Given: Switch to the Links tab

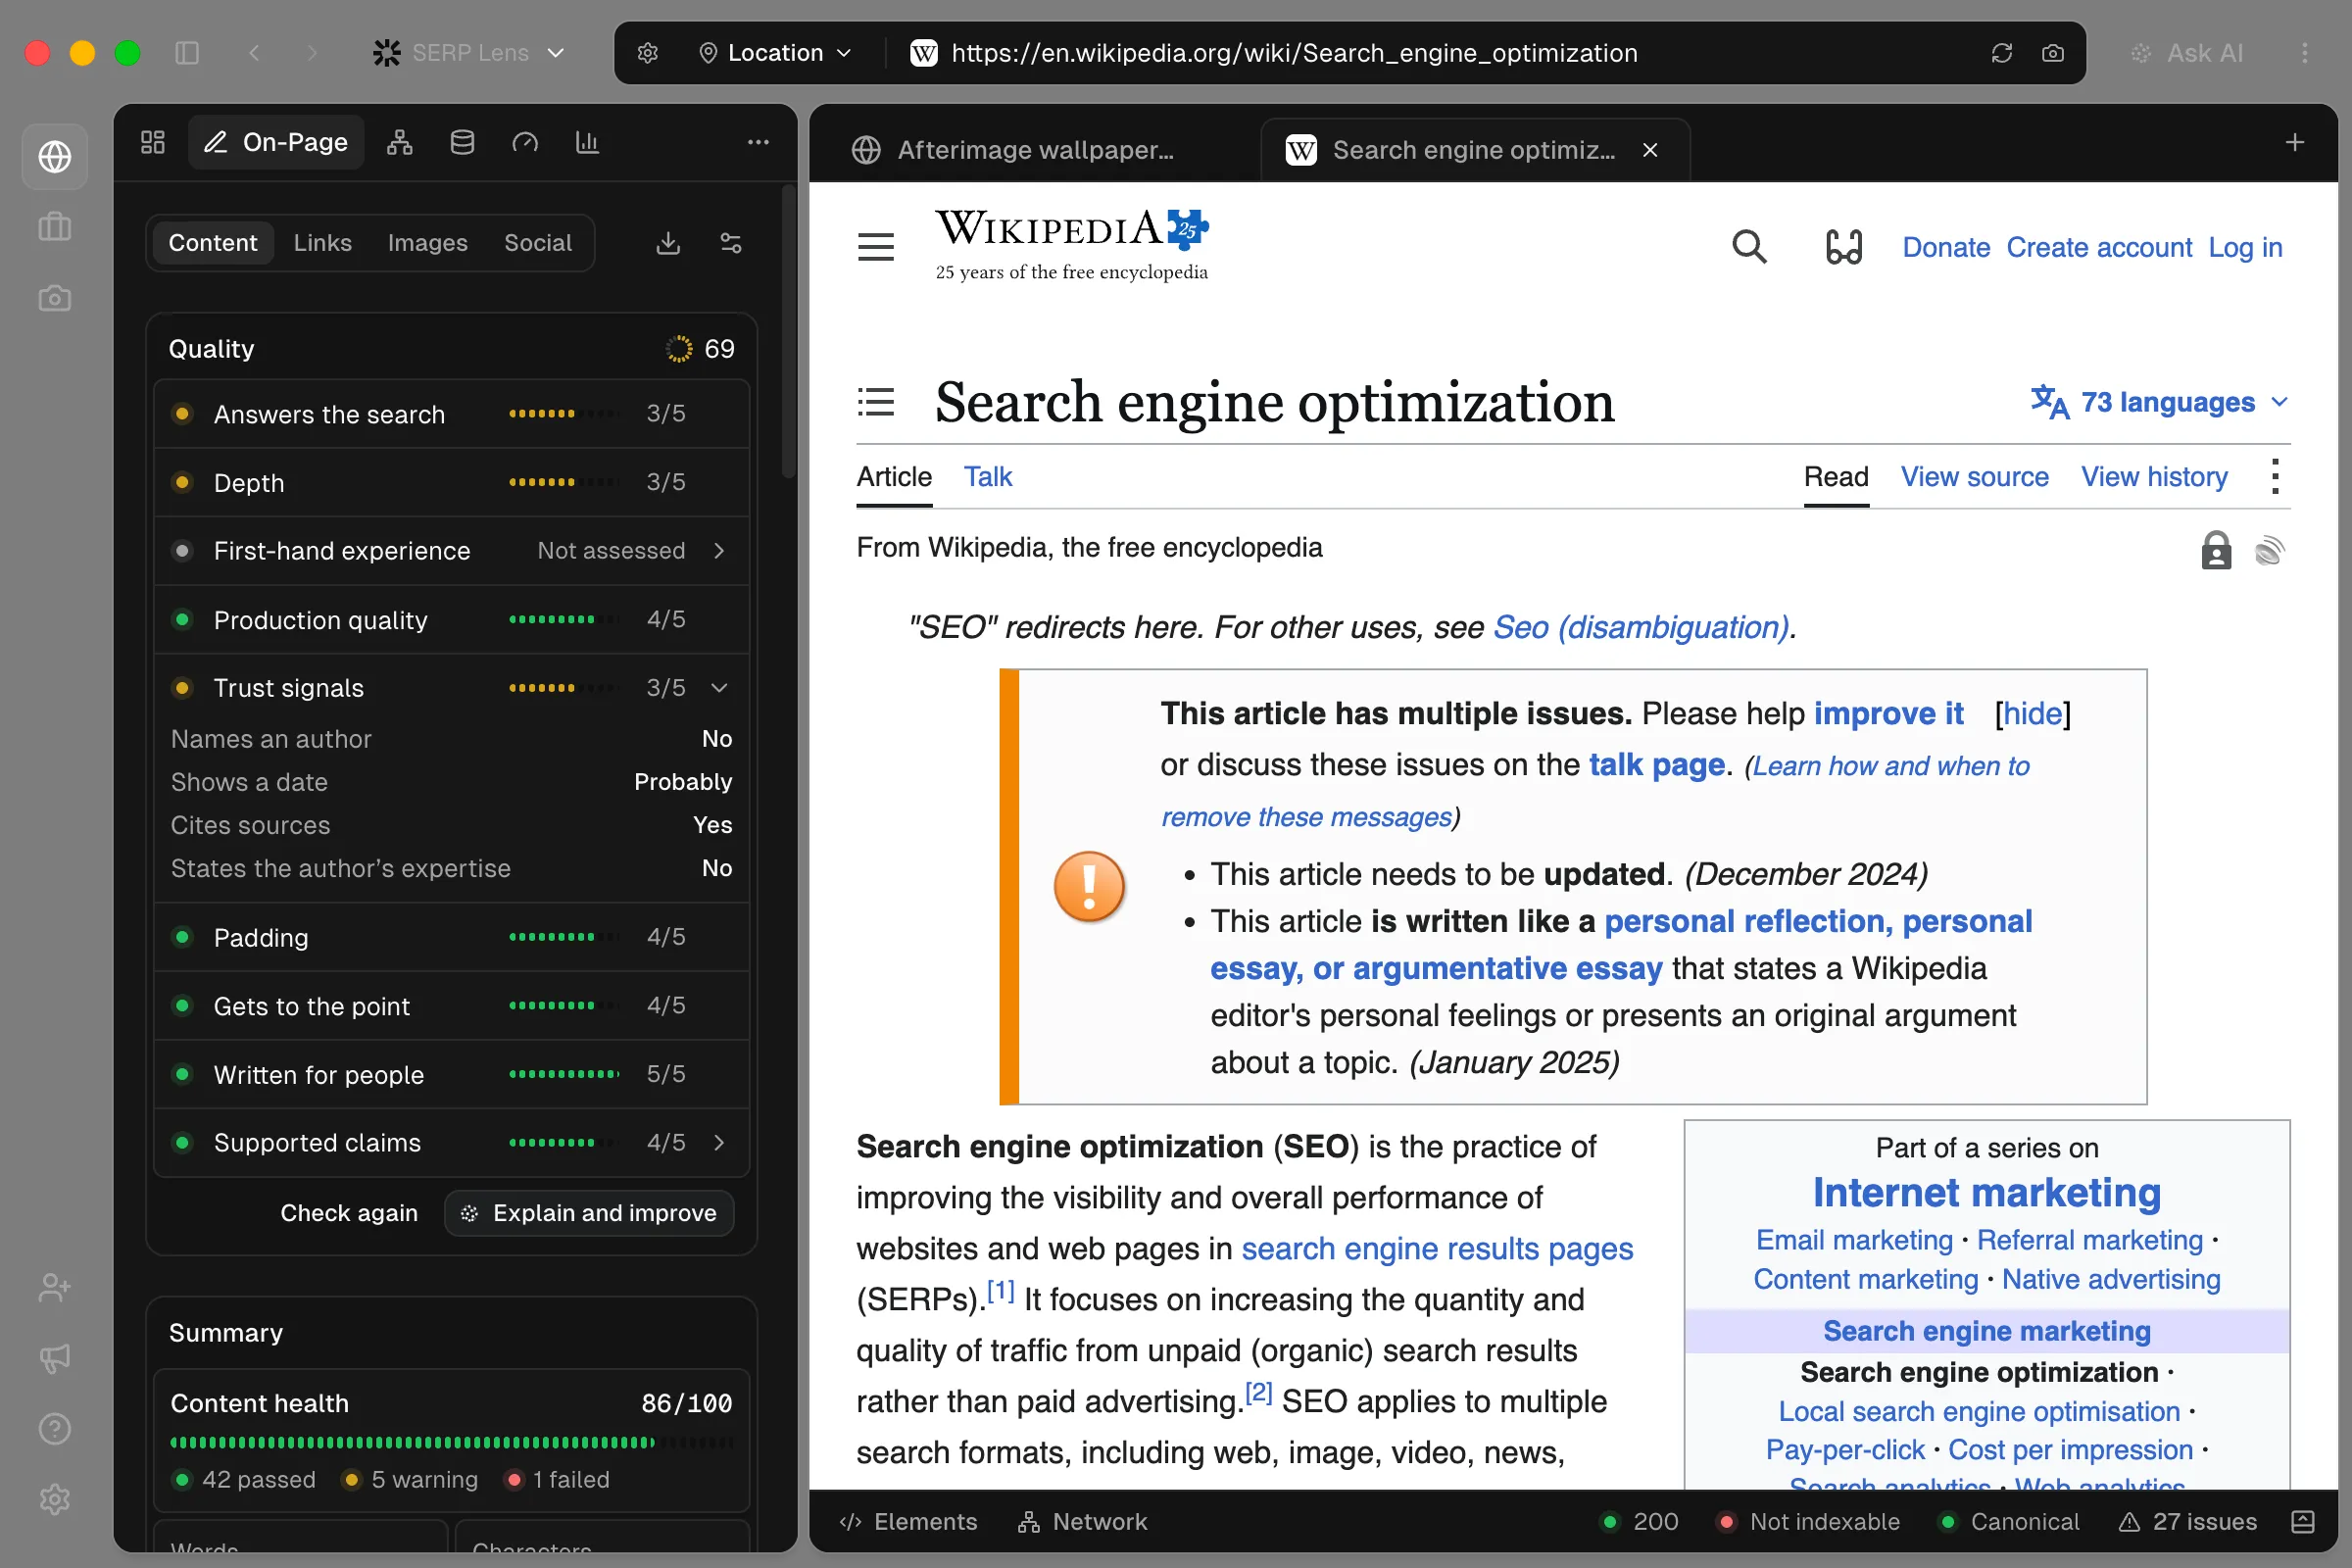Looking at the screenshot, I should (322, 243).
